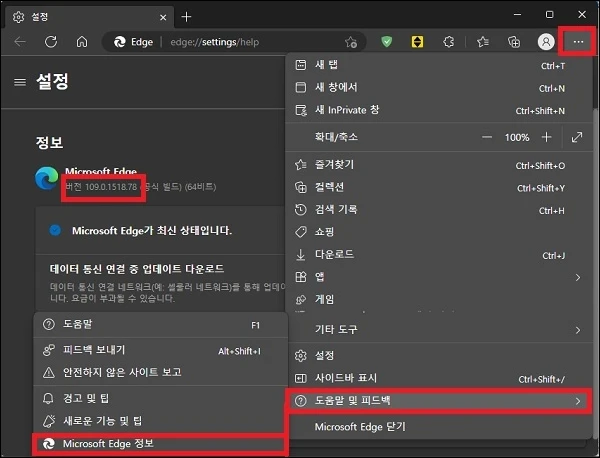
Task: Open the Extensions puzzle icon
Action: (x=448, y=41)
